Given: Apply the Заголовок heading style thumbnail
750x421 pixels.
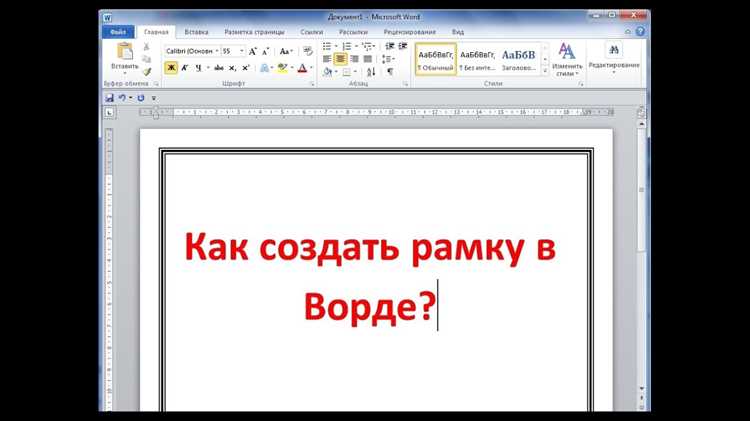Looking at the screenshot, I should point(519,58).
